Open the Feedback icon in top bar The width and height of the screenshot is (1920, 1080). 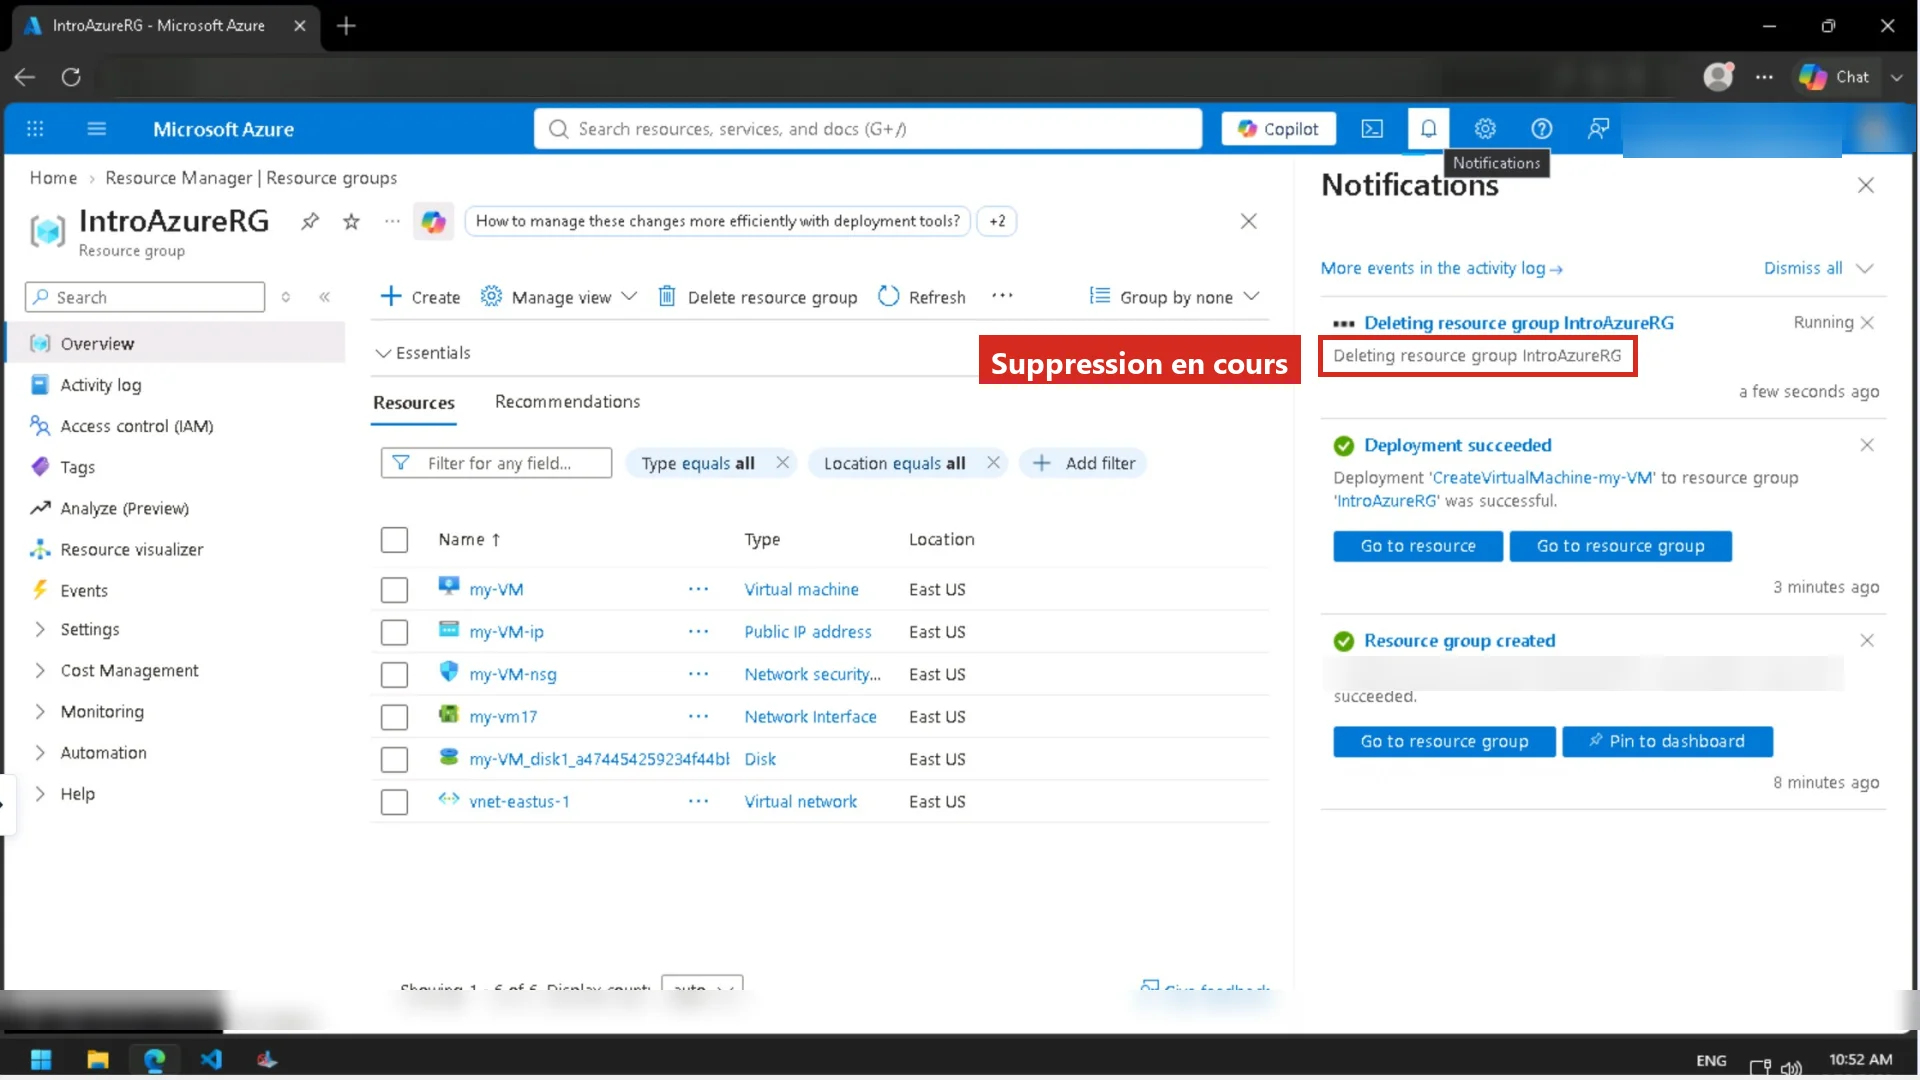tap(1598, 129)
